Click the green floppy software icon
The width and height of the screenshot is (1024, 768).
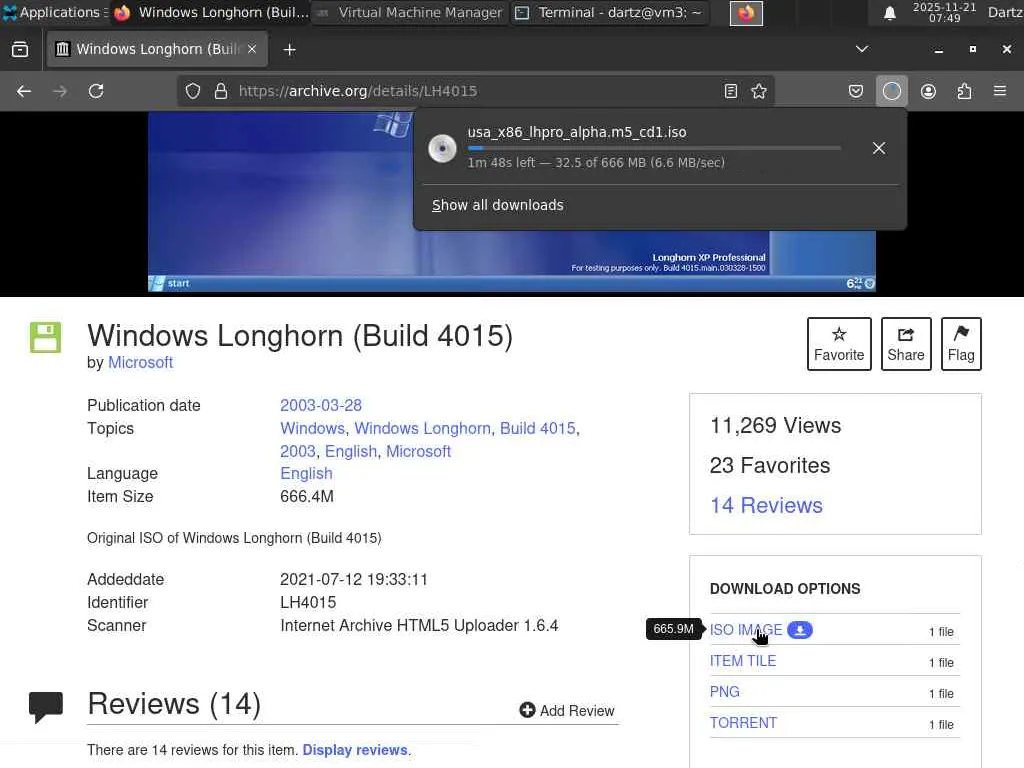pos(45,337)
